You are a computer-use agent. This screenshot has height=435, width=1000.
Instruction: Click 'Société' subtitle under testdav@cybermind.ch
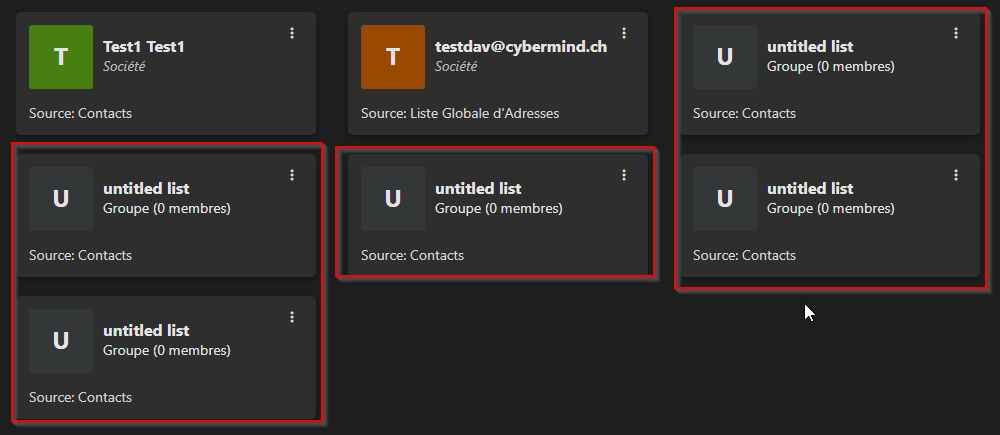click(457, 66)
